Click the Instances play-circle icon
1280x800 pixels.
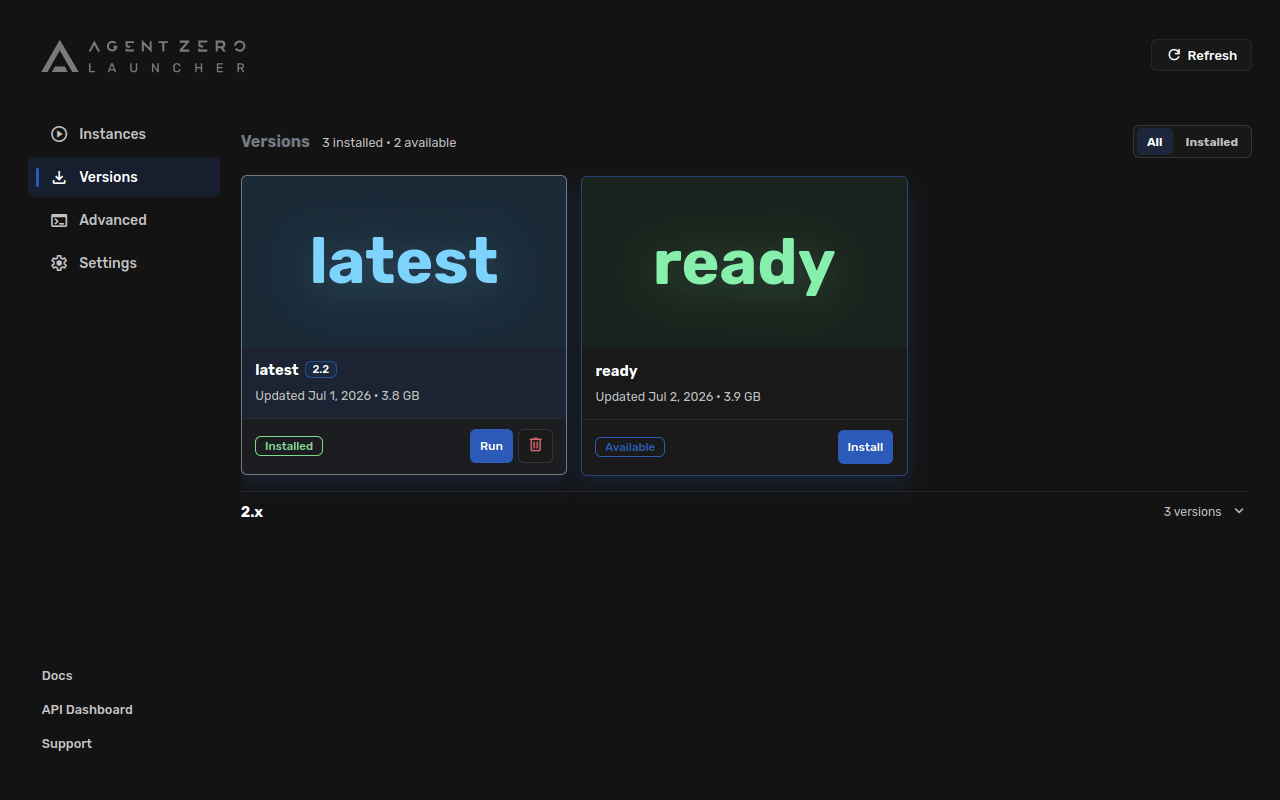[x=59, y=134]
